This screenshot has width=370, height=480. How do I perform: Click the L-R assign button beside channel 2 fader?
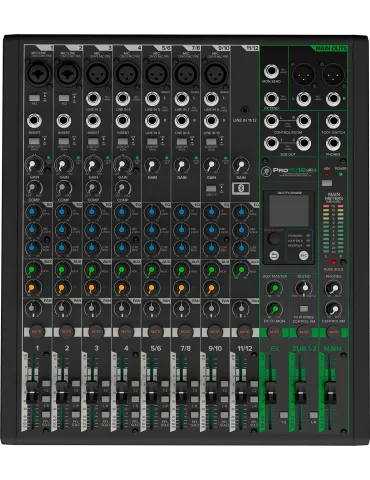coord(76,399)
